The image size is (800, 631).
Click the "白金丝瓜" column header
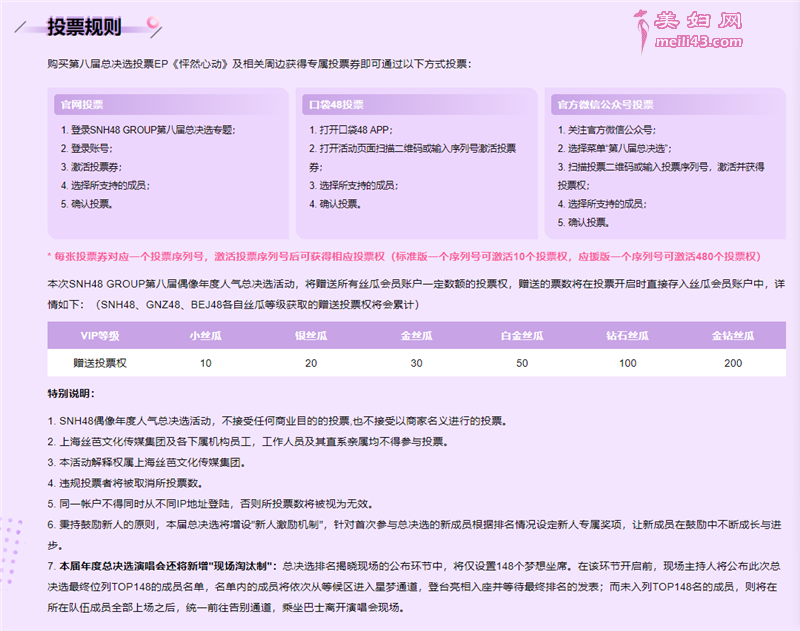pyautogui.click(x=522, y=336)
